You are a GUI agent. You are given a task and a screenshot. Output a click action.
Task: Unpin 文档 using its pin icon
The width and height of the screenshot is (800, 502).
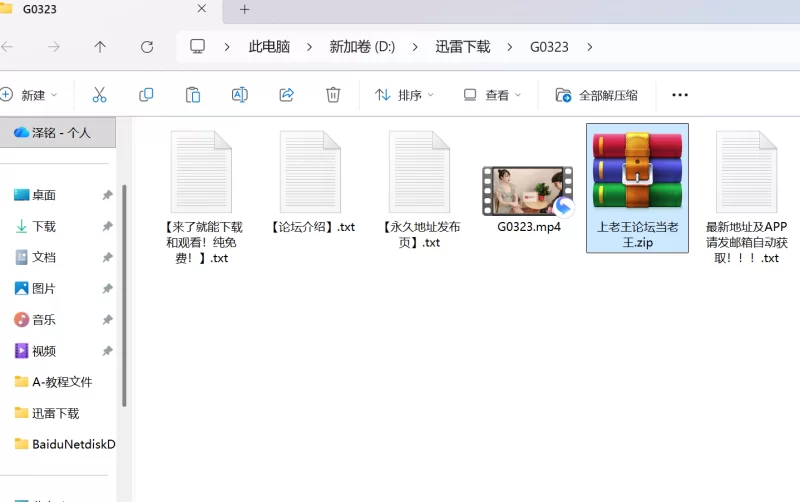point(107,257)
